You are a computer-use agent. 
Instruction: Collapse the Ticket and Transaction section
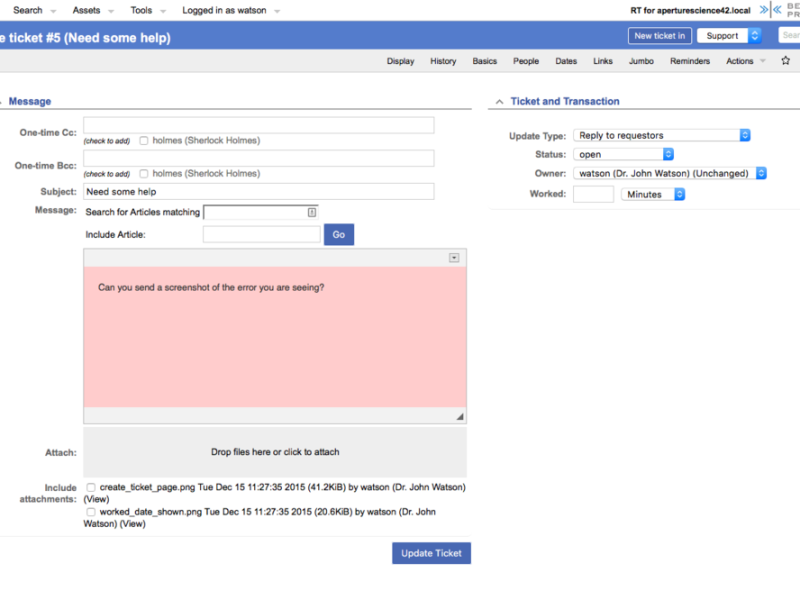coord(499,102)
